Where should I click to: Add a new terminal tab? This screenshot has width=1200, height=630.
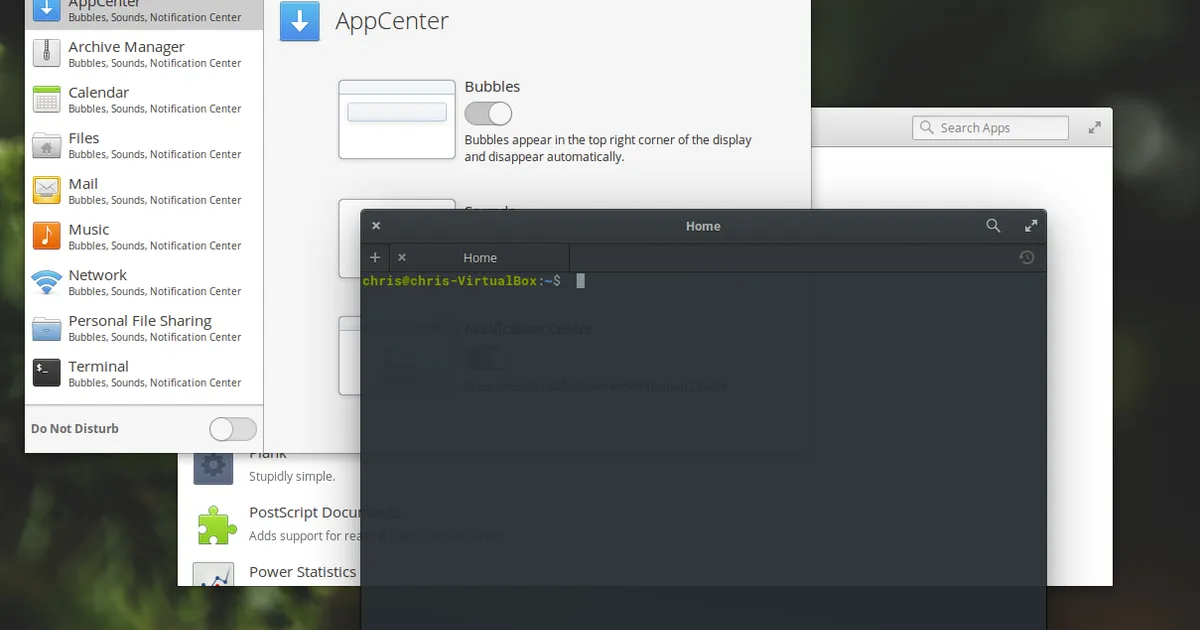(x=375, y=257)
